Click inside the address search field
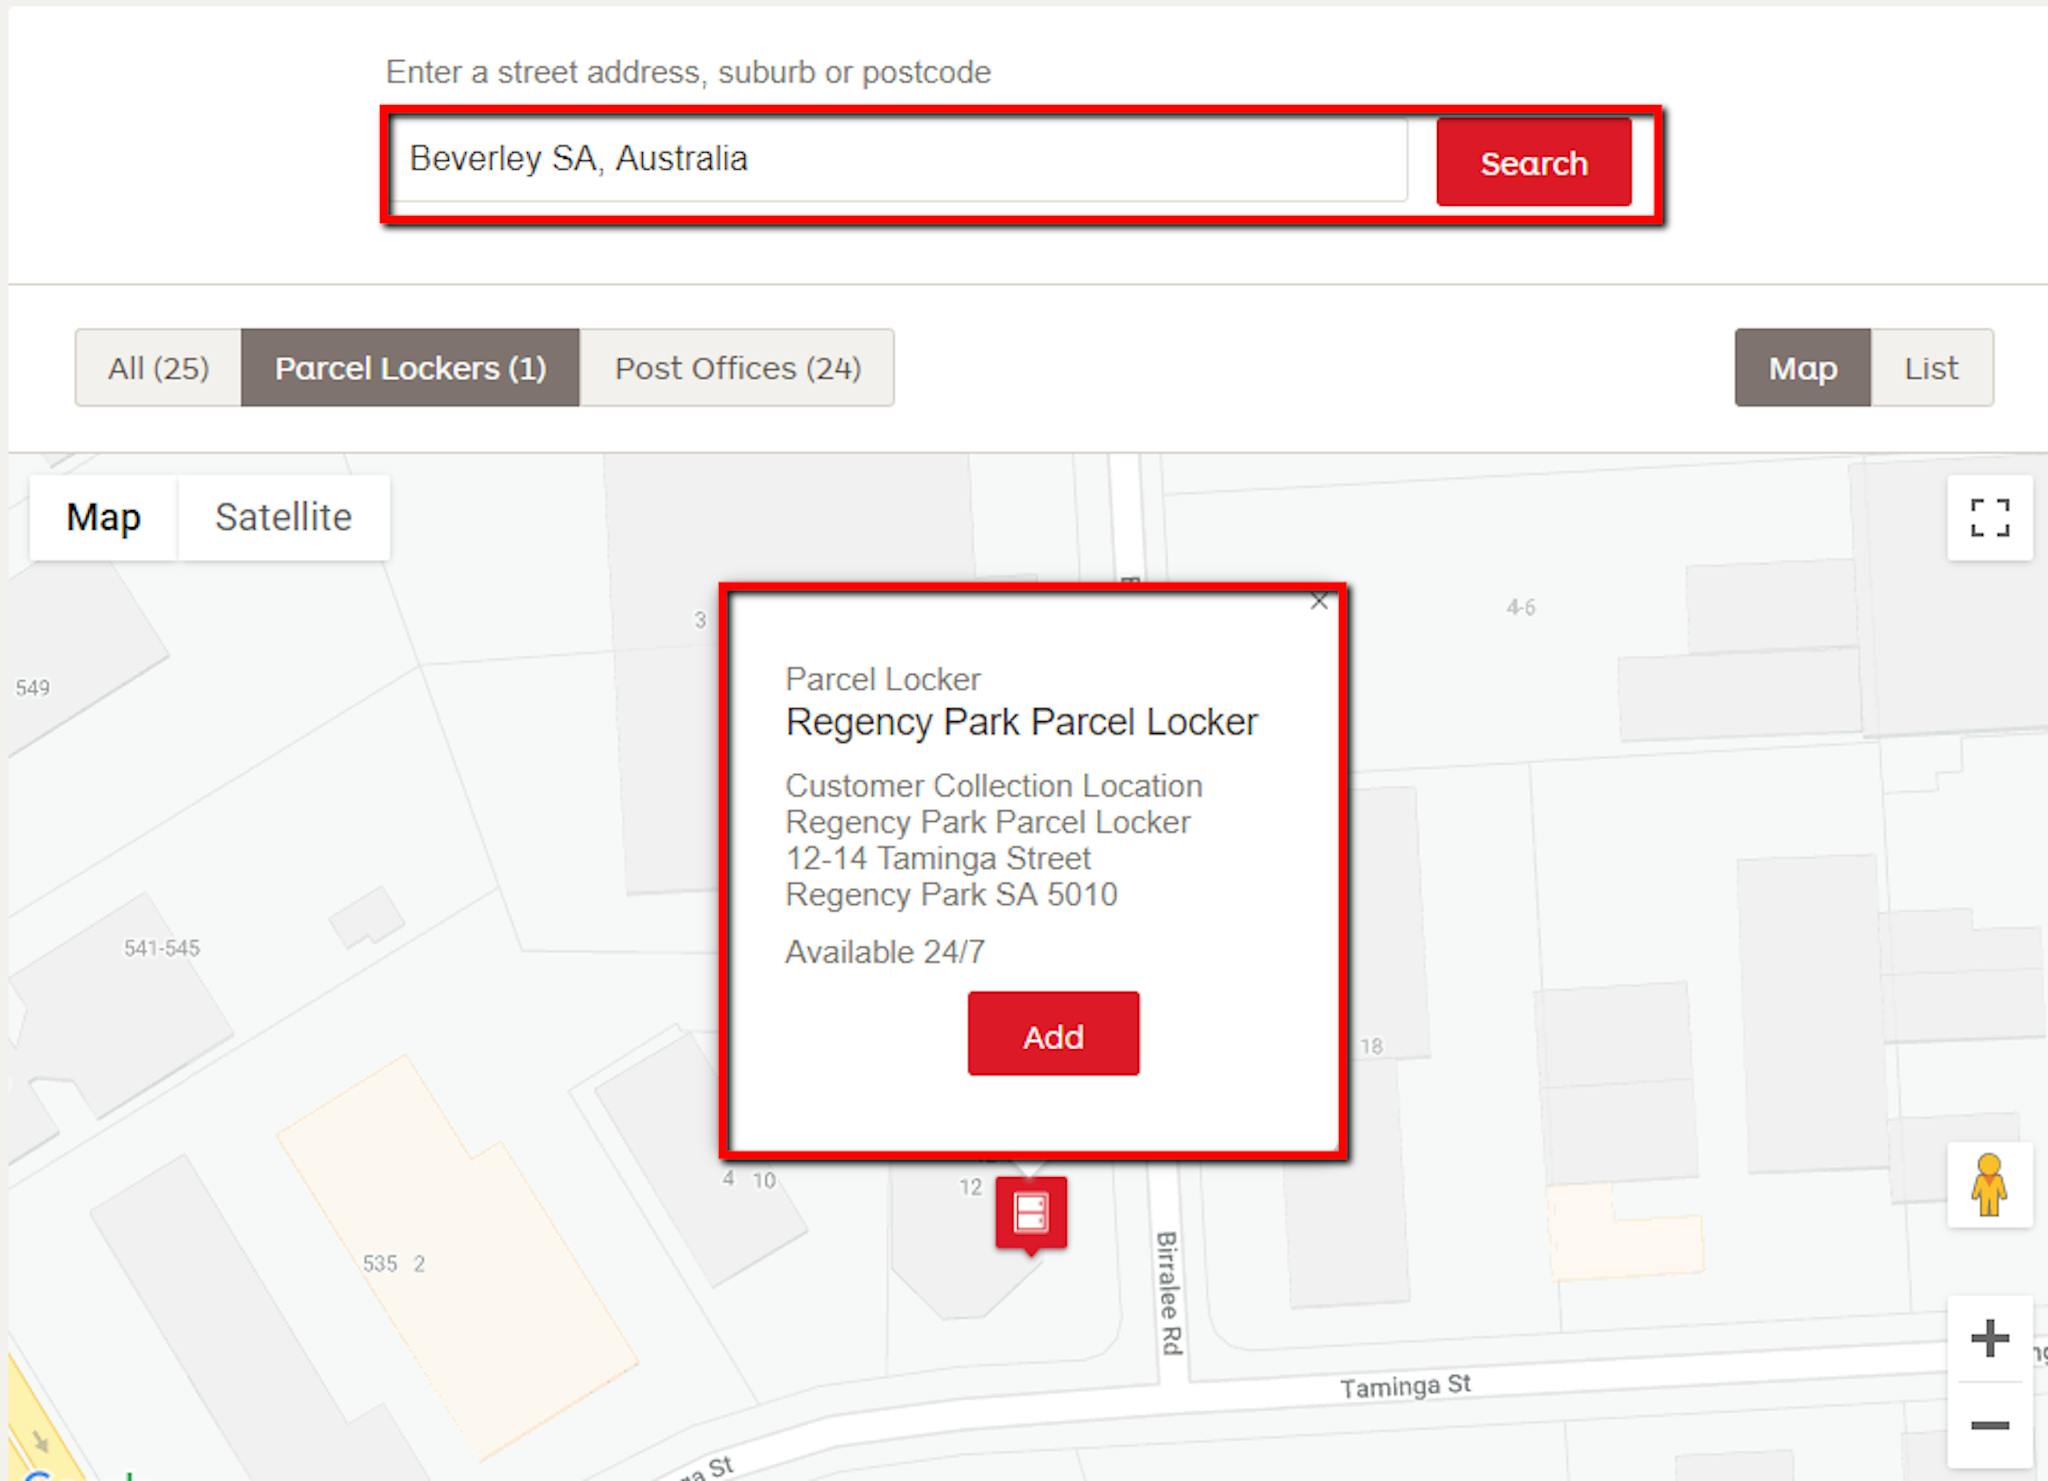Viewport: 2048px width, 1481px height. click(x=900, y=160)
